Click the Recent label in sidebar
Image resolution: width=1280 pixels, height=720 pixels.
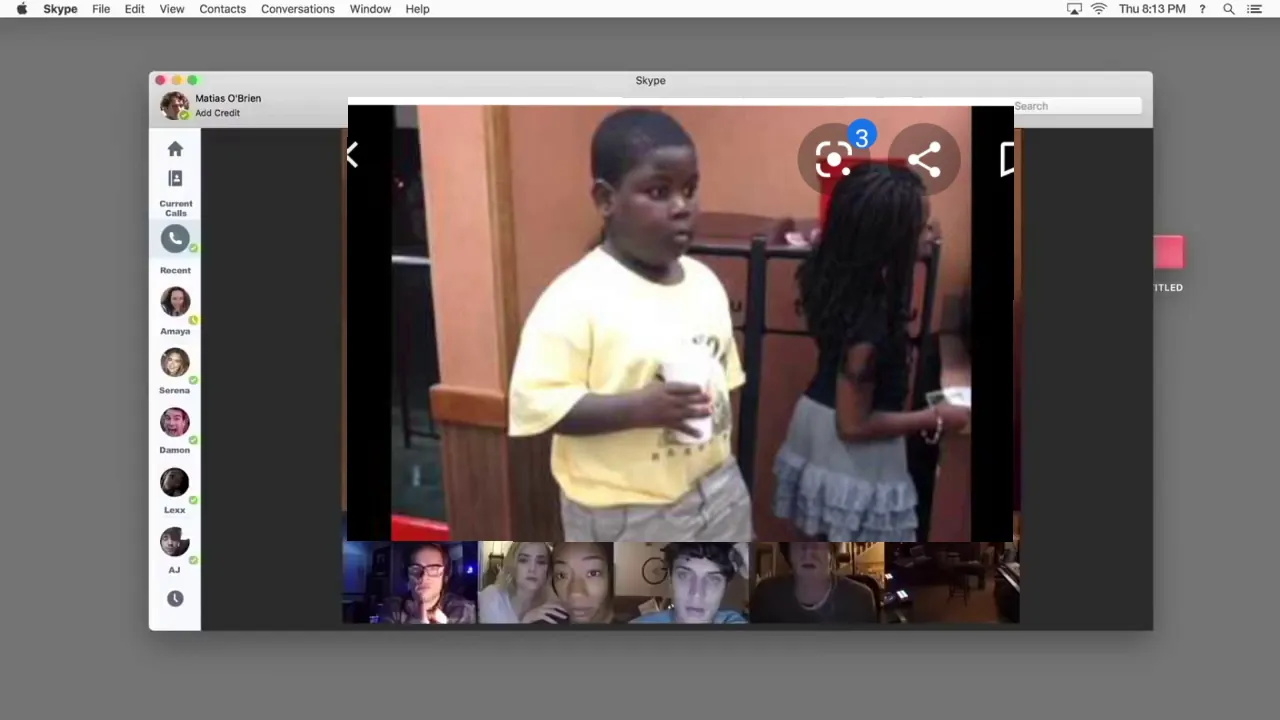click(175, 270)
